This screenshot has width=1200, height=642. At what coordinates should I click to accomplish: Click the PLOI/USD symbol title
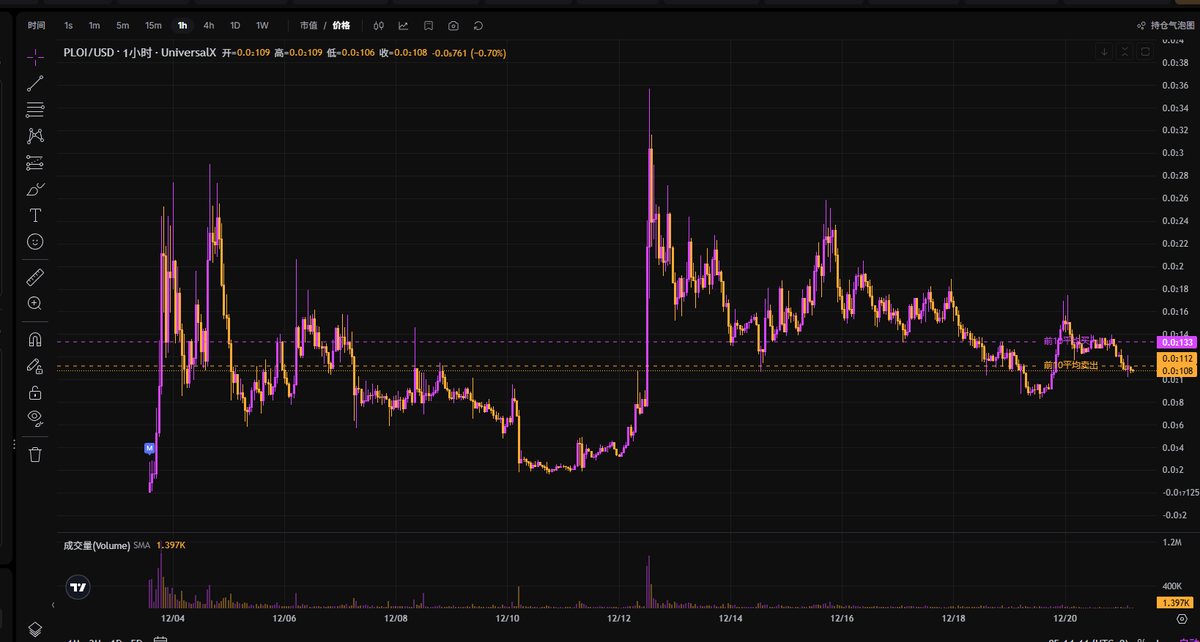(x=87, y=52)
